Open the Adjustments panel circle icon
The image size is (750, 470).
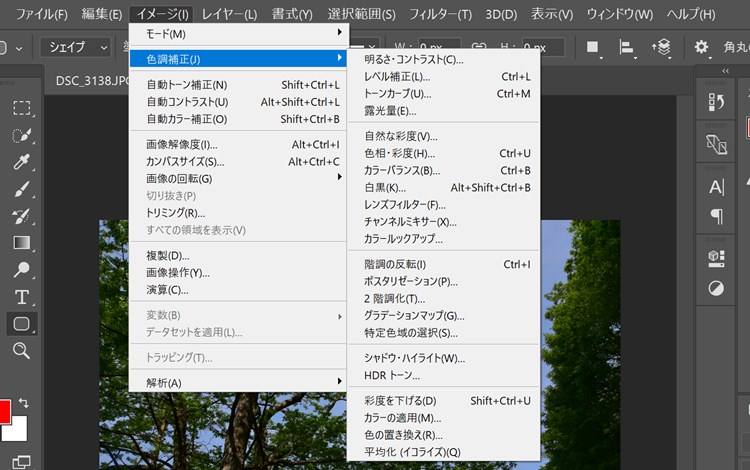pyautogui.click(x=716, y=288)
